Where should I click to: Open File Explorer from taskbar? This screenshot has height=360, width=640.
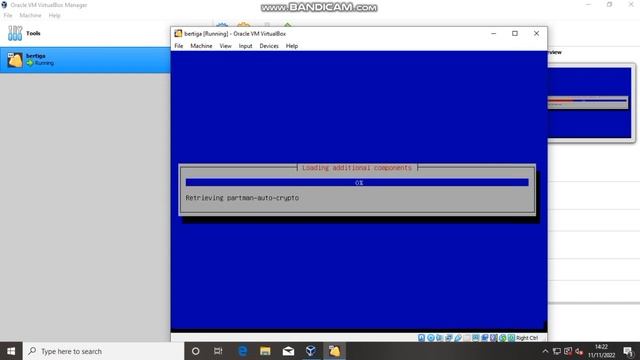tap(265, 351)
